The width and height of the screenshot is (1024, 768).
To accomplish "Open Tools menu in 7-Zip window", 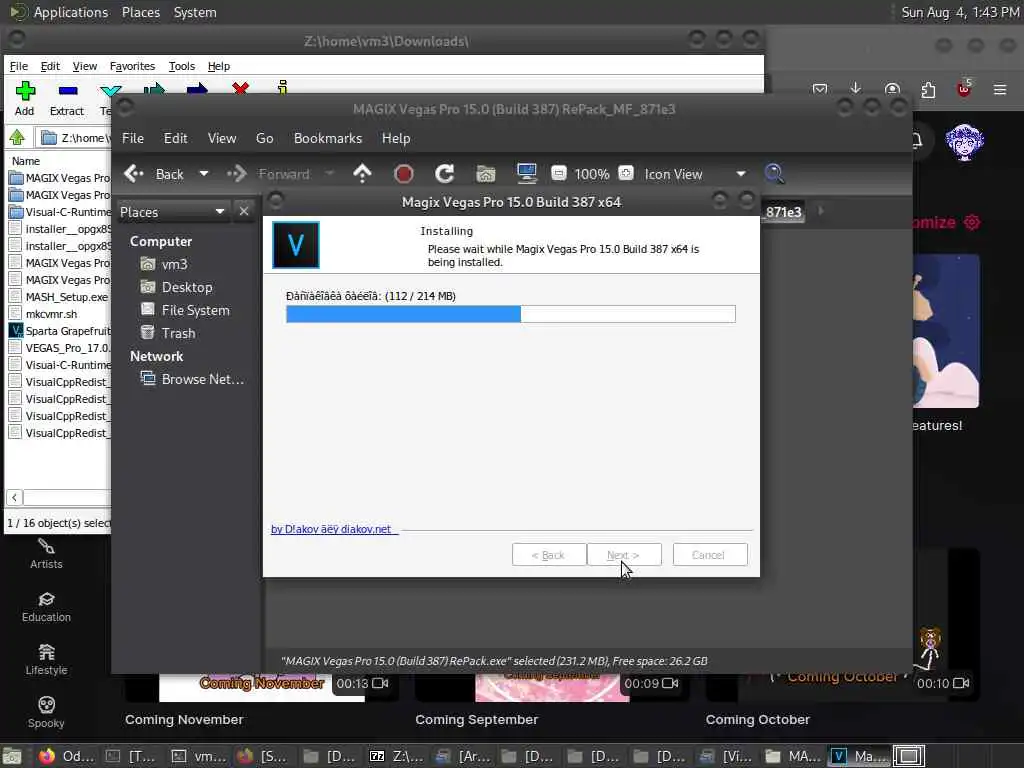I will pyautogui.click(x=182, y=66).
